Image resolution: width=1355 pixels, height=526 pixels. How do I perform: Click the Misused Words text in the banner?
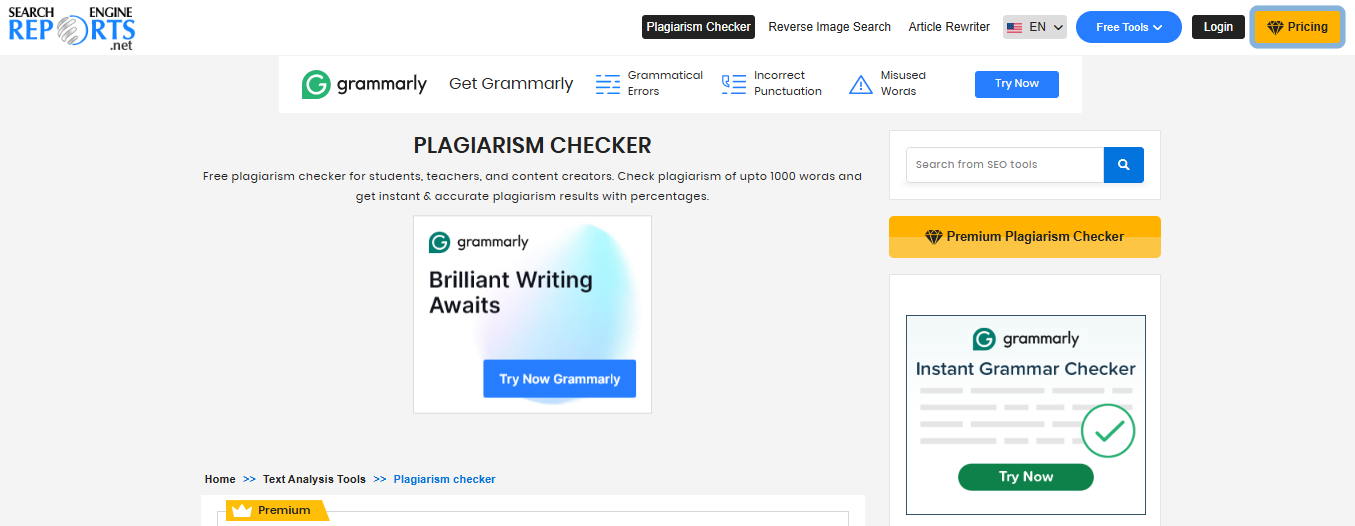click(x=903, y=83)
